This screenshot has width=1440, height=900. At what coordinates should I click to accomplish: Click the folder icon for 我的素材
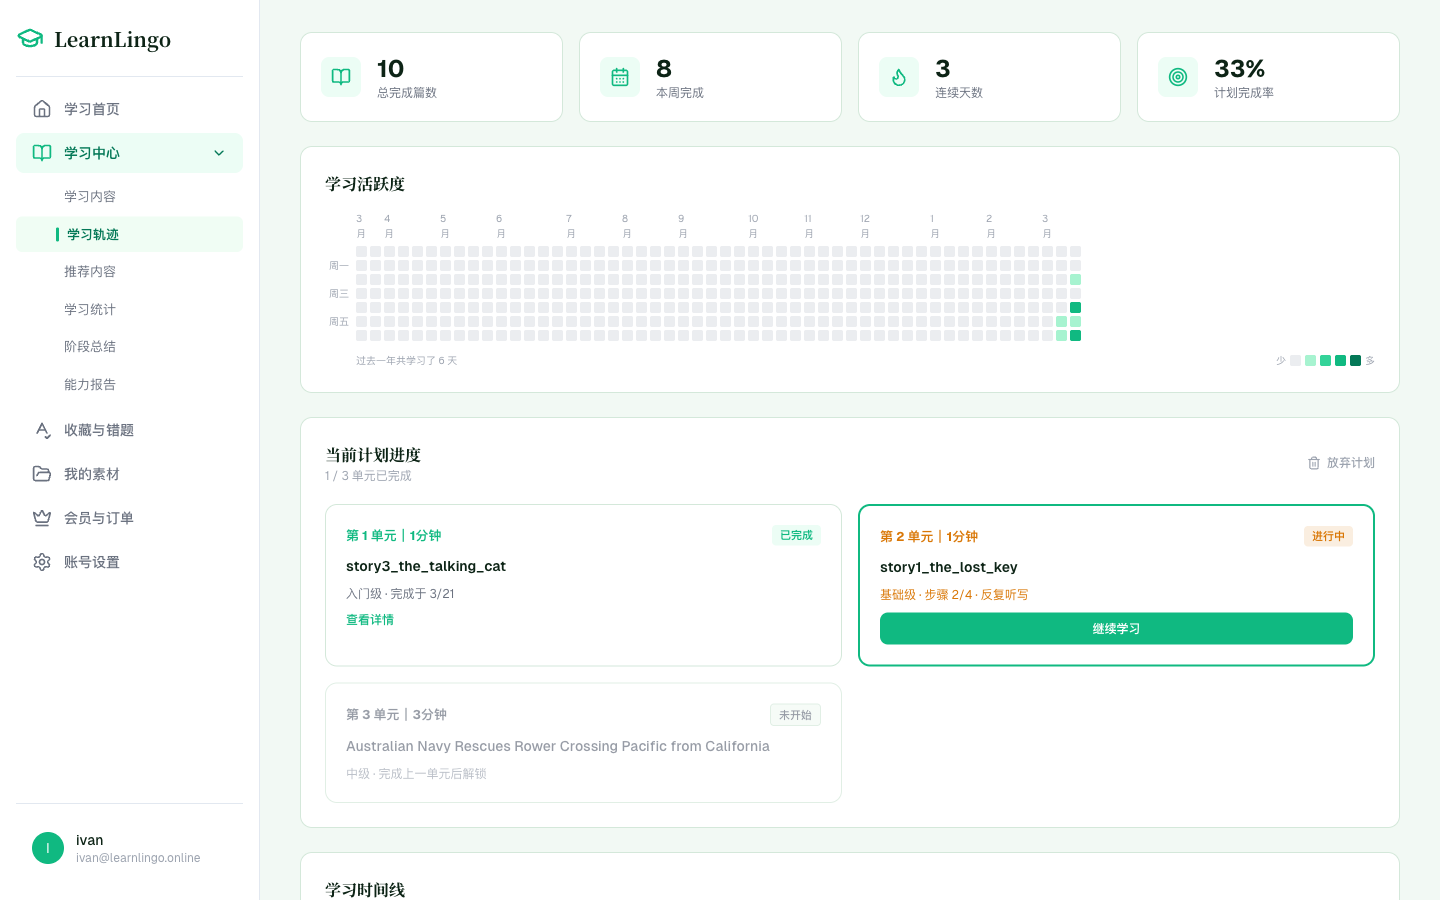pyautogui.click(x=42, y=474)
